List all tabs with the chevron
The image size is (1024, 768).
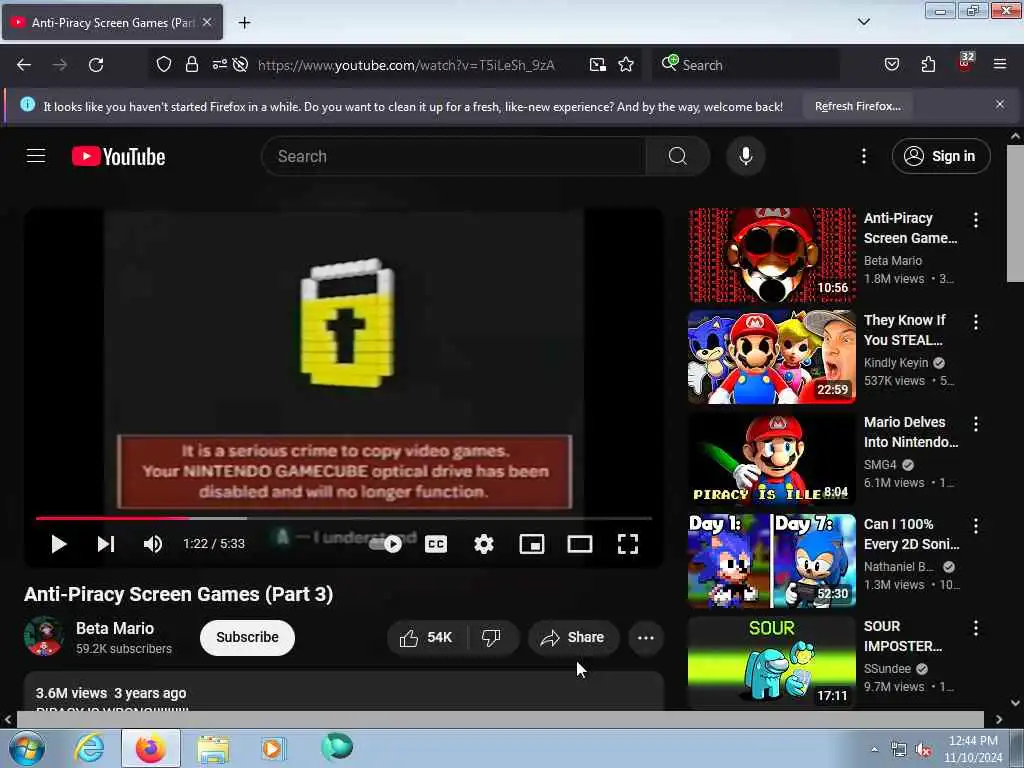(x=863, y=22)
